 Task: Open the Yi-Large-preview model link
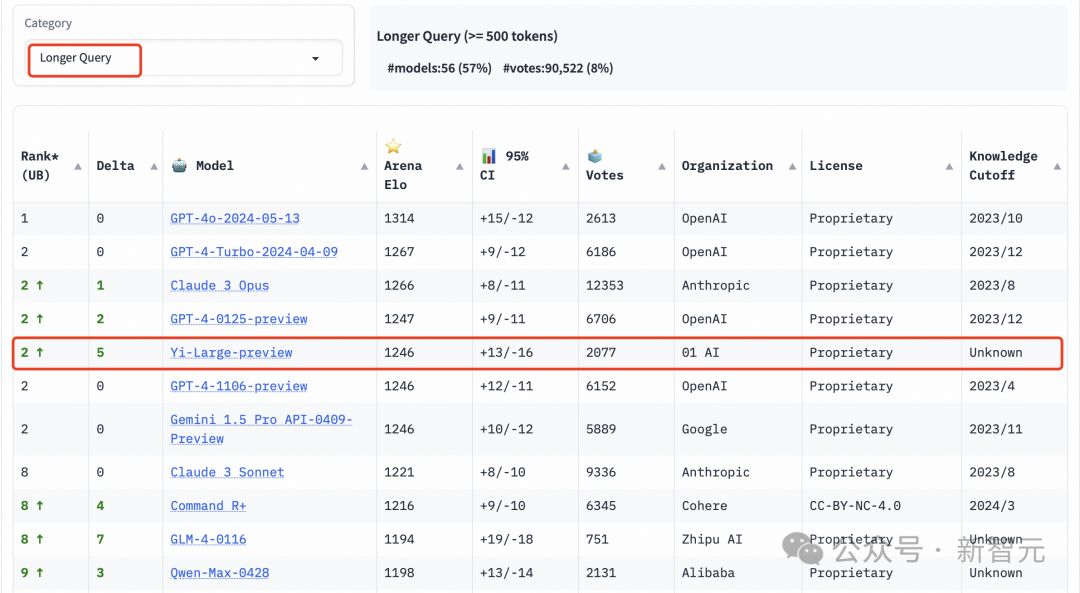coord(231,353)
